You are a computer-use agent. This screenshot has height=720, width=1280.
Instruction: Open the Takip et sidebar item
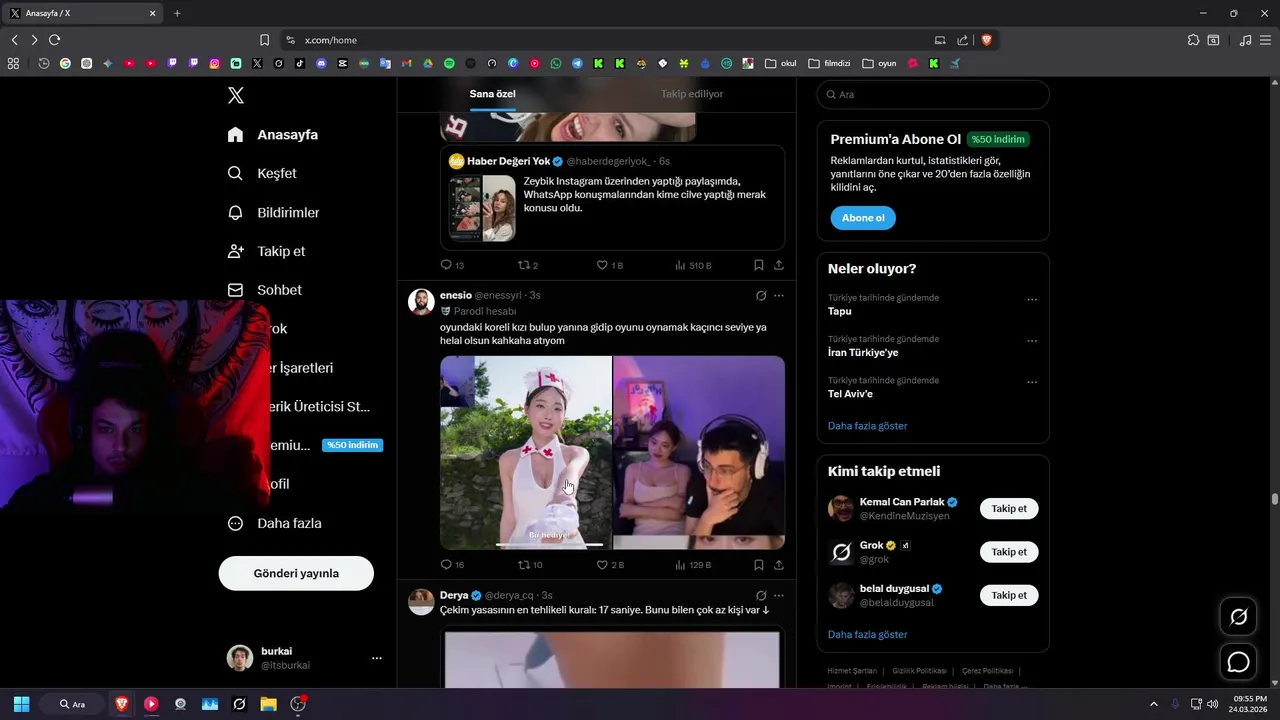click(266, 251)
